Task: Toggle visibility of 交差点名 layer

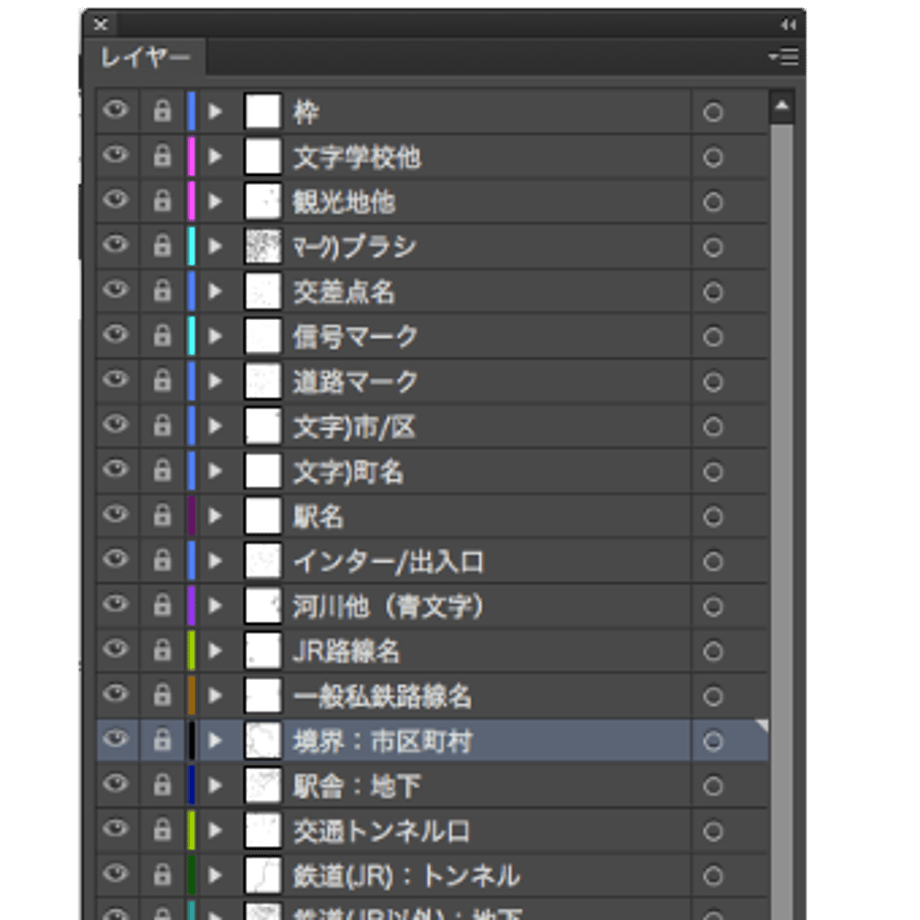Action: point(116,290)
